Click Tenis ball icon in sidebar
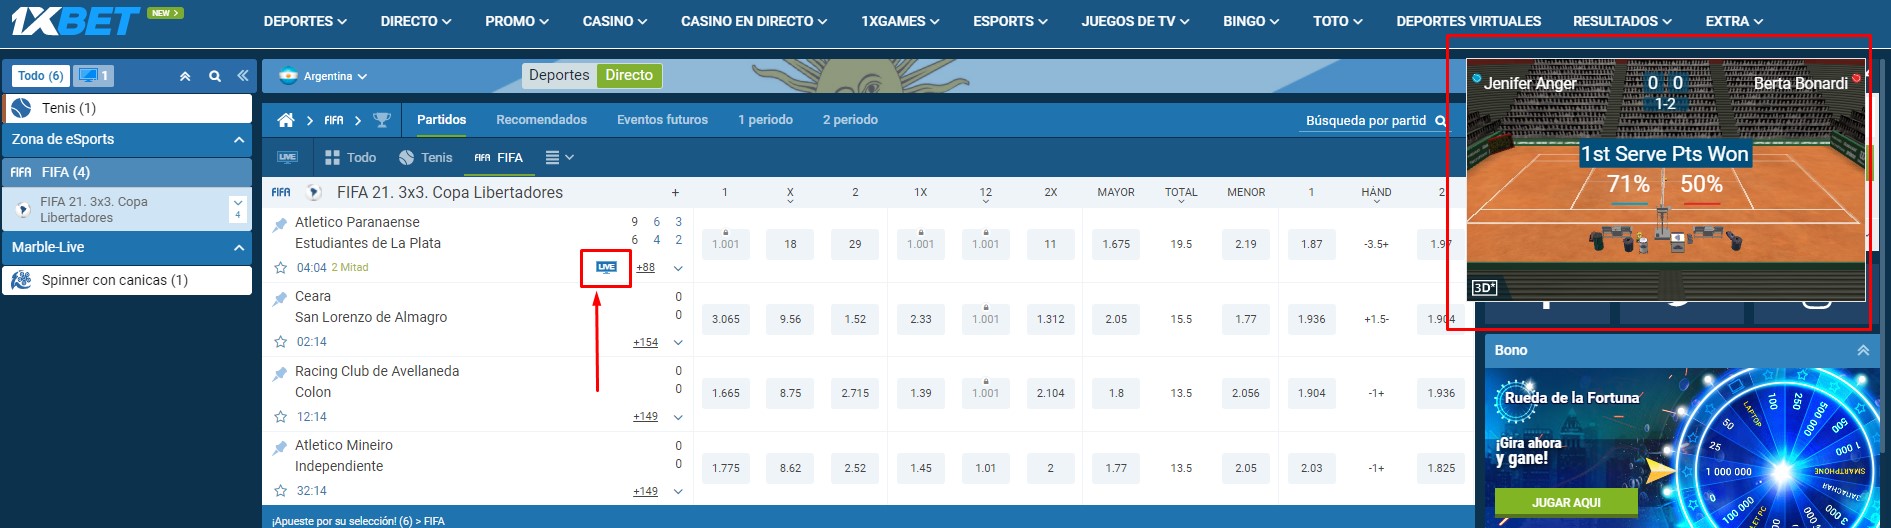Image resolution: width=1891 pixels, height=528 pixels. pyautogui.click(x=22, y=108)
